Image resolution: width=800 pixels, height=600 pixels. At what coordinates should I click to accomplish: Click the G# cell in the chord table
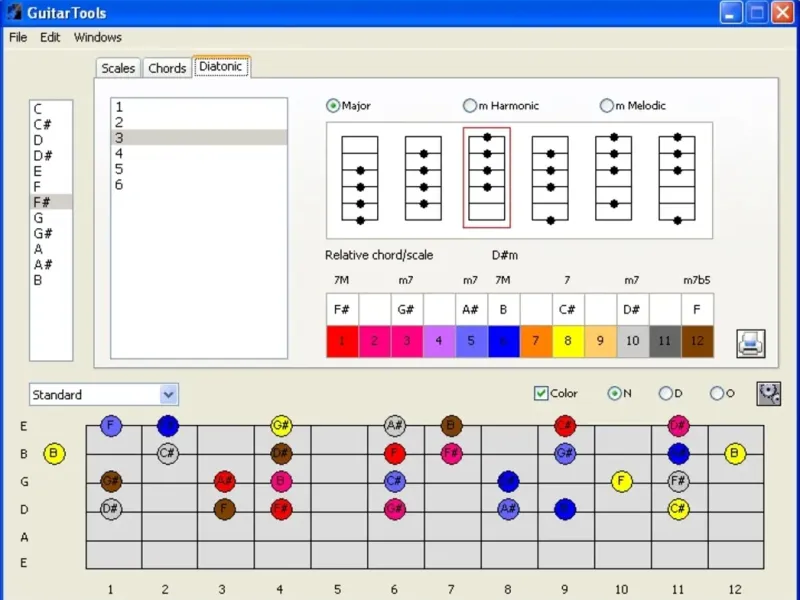click(407, 309)
